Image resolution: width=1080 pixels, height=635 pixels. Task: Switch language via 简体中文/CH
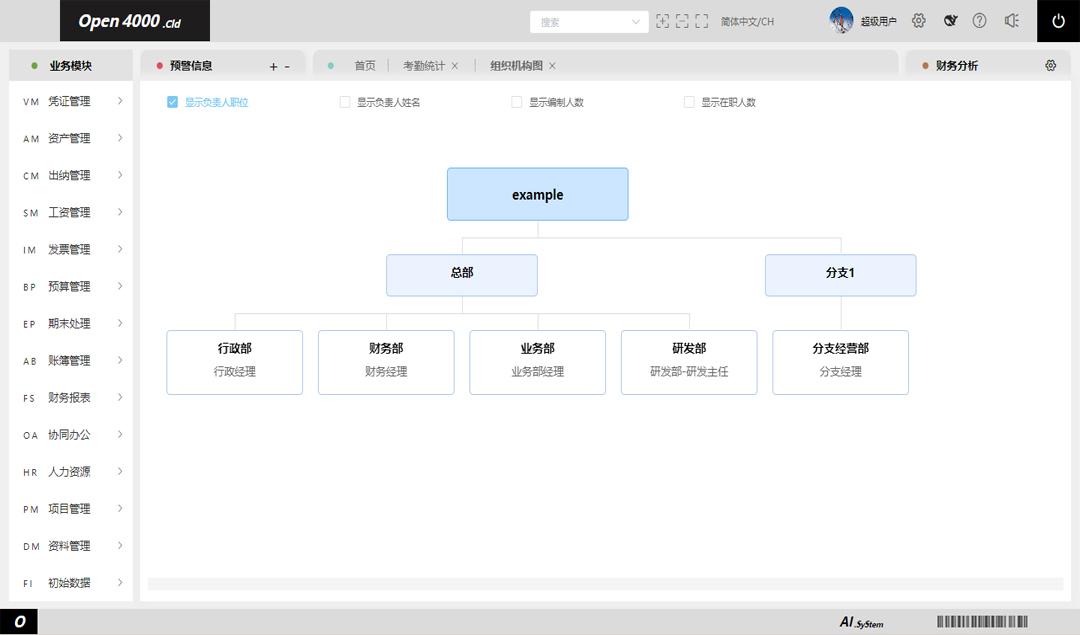pos(747,21)
